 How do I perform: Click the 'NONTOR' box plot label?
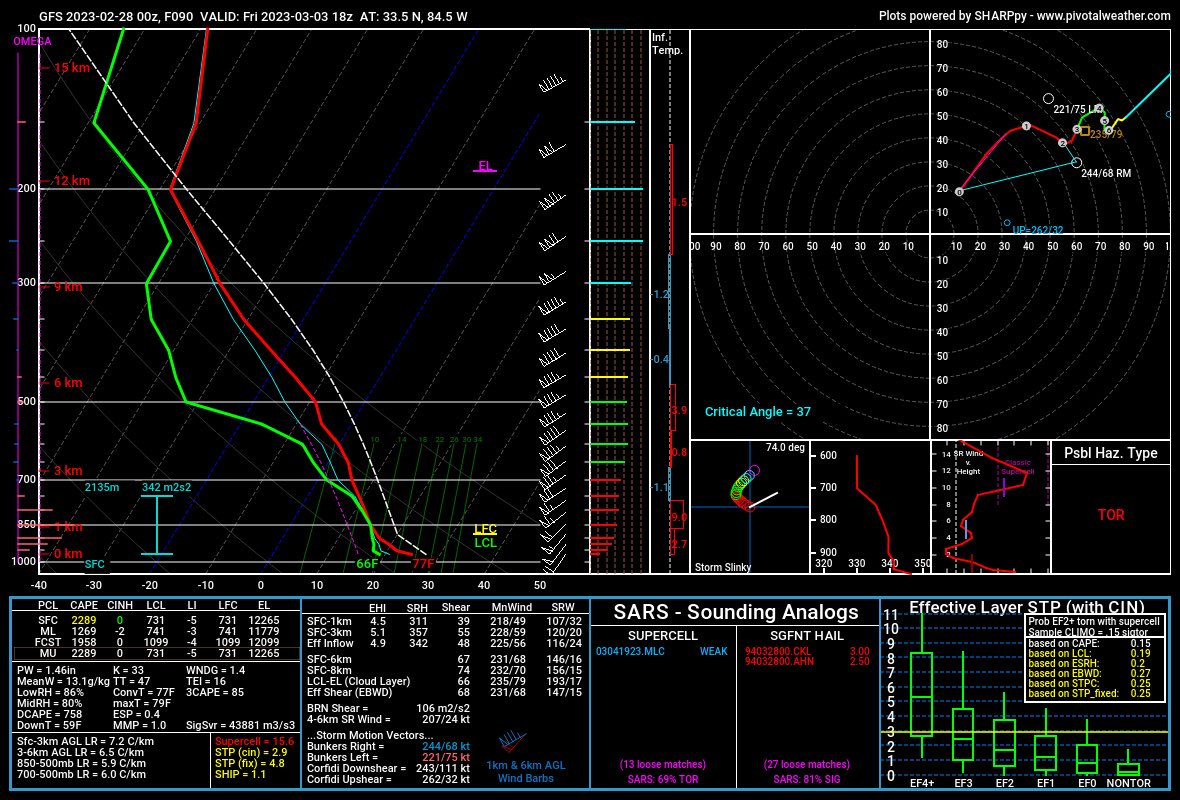pos(1128,783)
